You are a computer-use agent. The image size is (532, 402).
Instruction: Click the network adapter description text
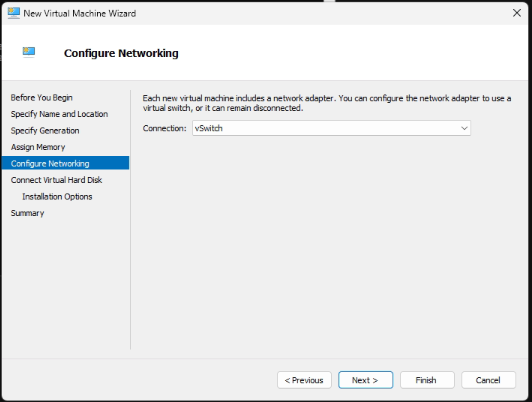tap(327, 103)
